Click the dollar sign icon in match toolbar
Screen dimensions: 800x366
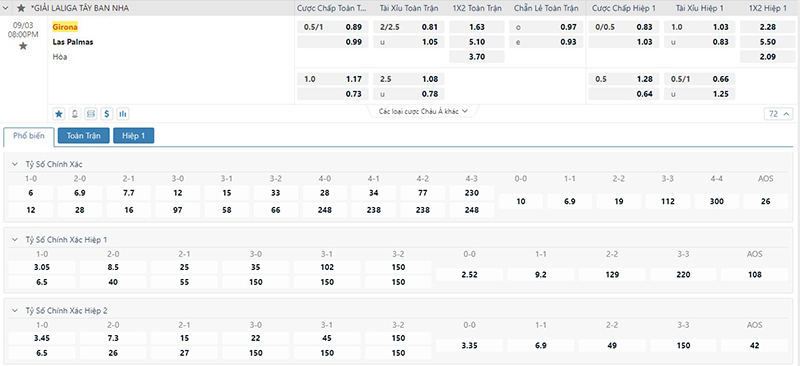[107, 113]
